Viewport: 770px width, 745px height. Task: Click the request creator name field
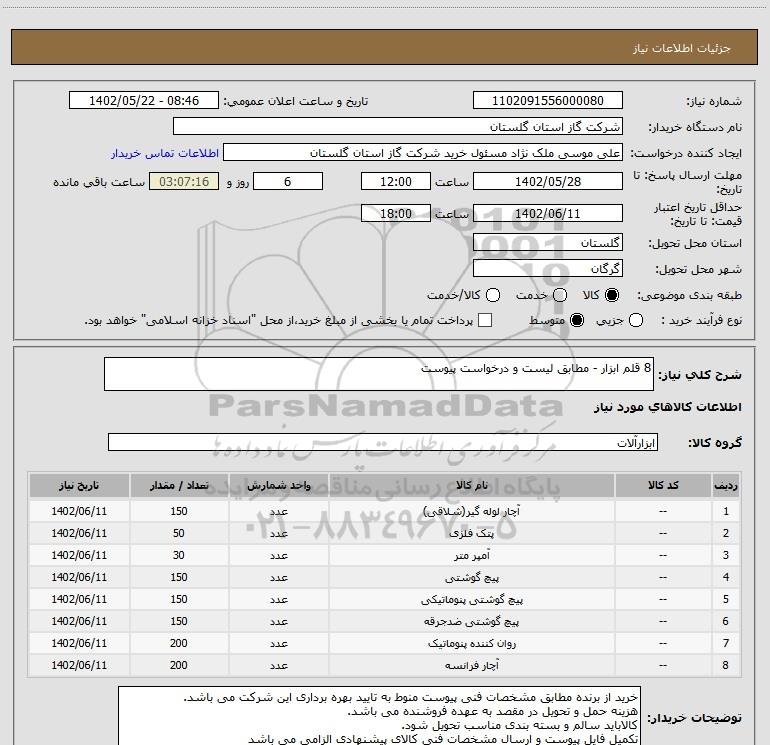click(x=423, y=153)
